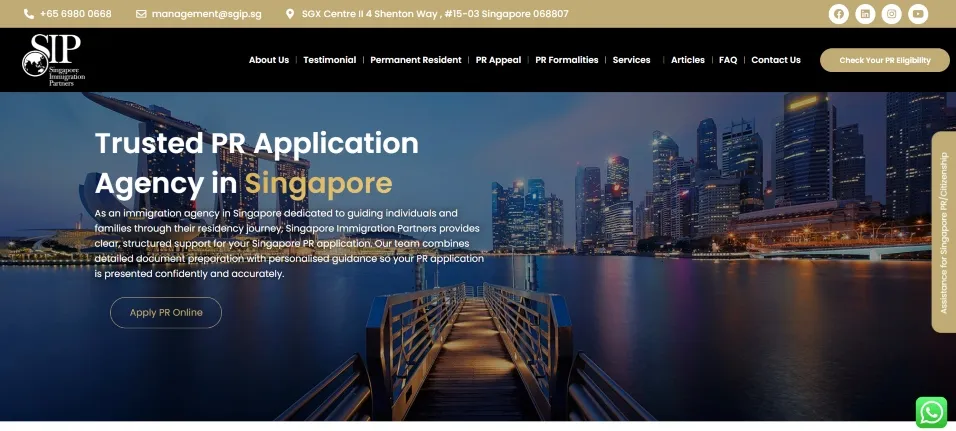The height and width of the screenshot is (431, 956).
Task: Go home via the SIP logo
Action: pos(53,60)
